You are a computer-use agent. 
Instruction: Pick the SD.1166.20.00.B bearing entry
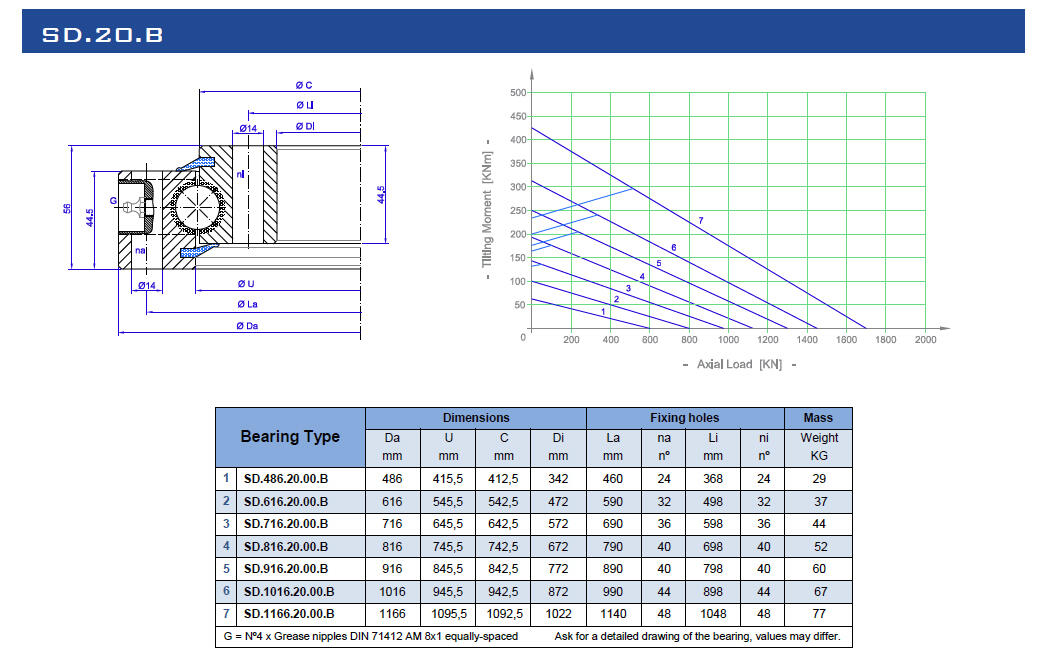(x=289, y=614)
